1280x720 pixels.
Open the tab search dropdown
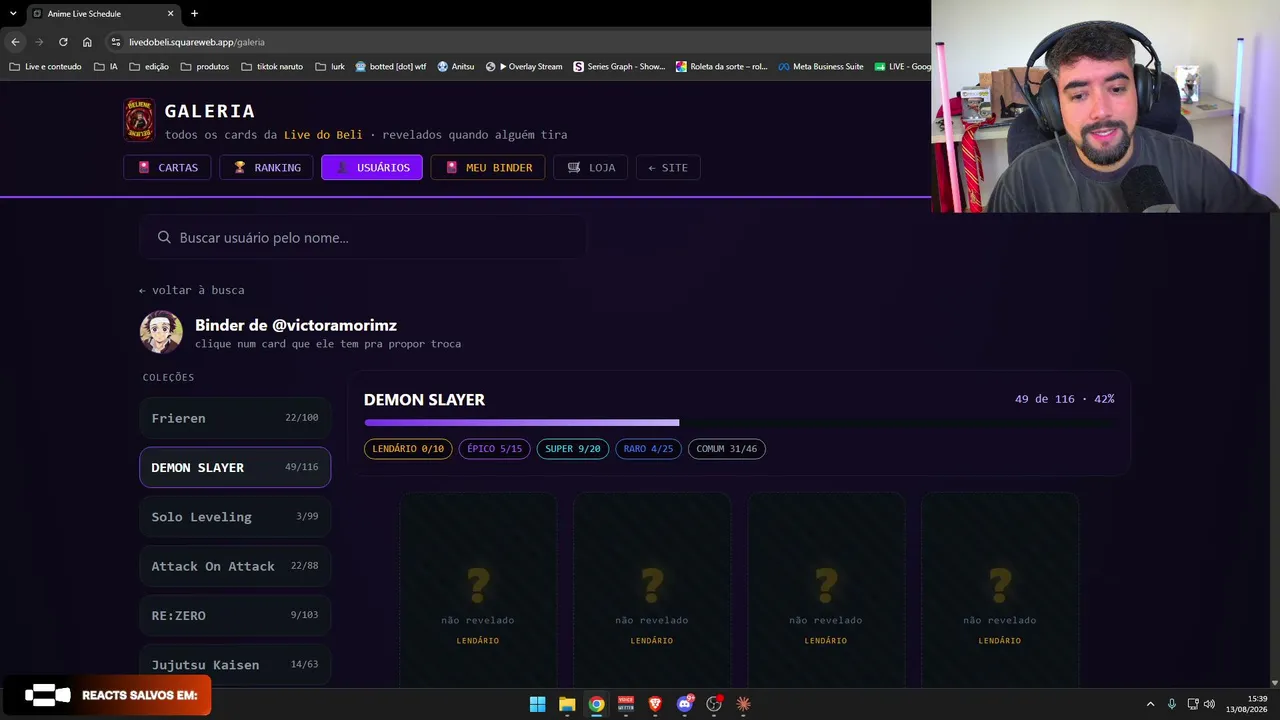13,13
